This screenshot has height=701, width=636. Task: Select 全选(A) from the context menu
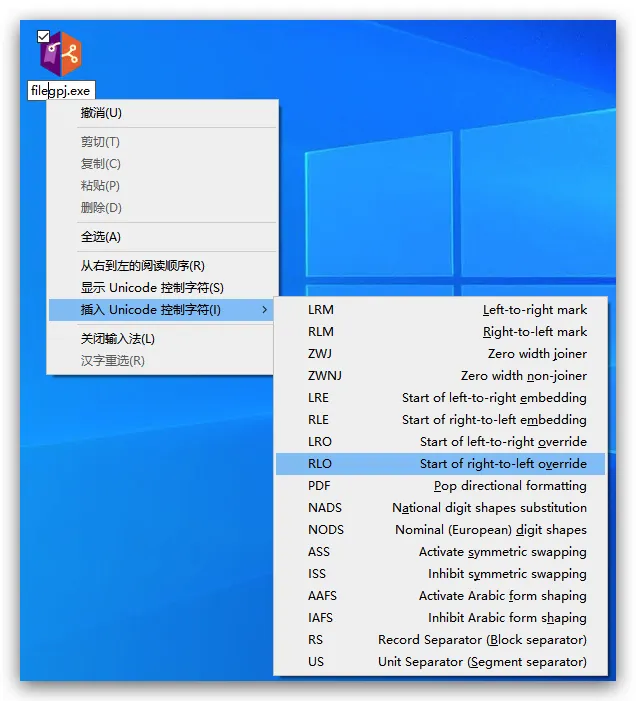point(101,237)
